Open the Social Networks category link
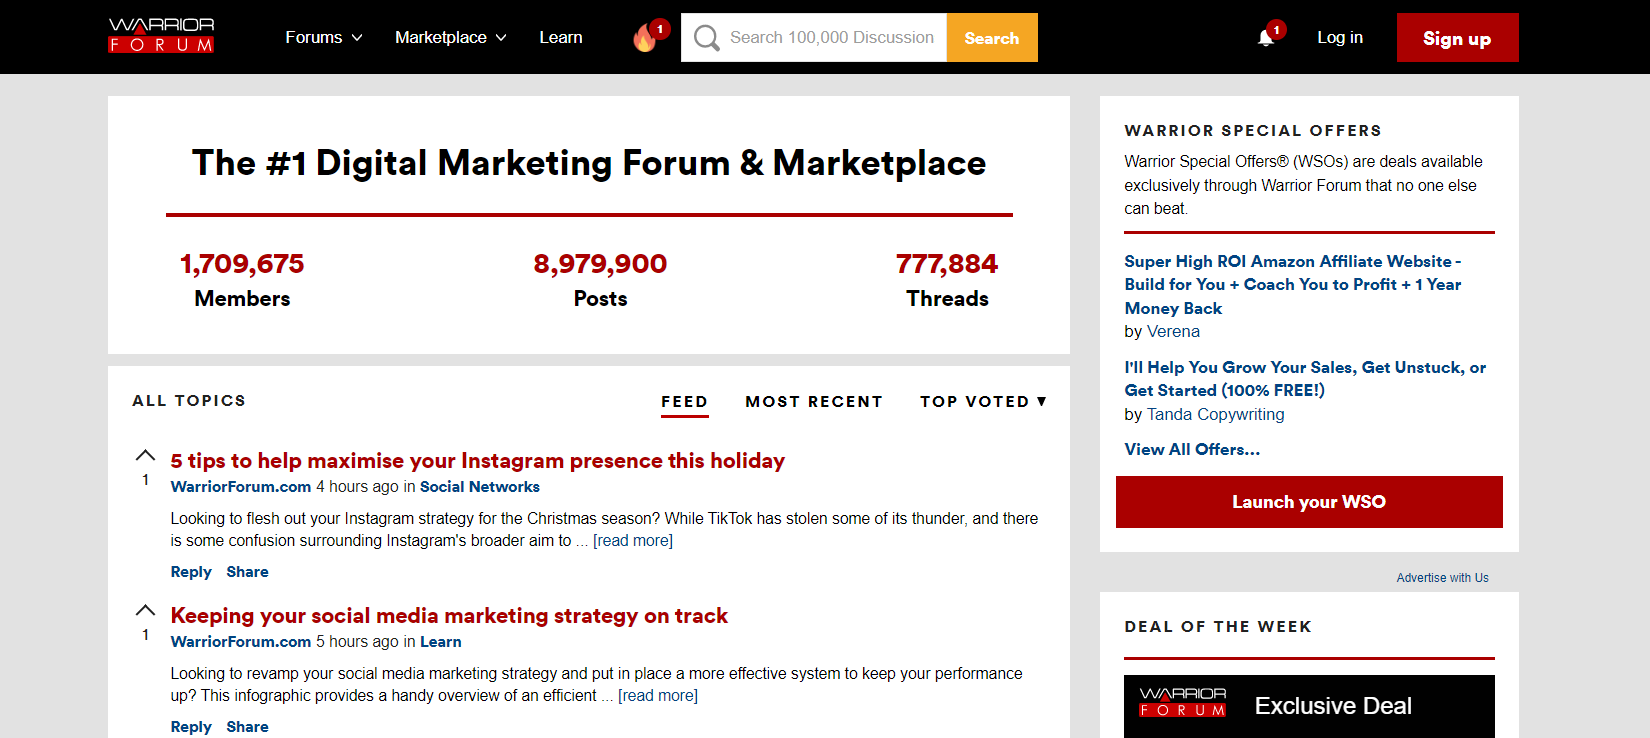The width and height of the screenshot is (1650, 738). tap(479, 487)
